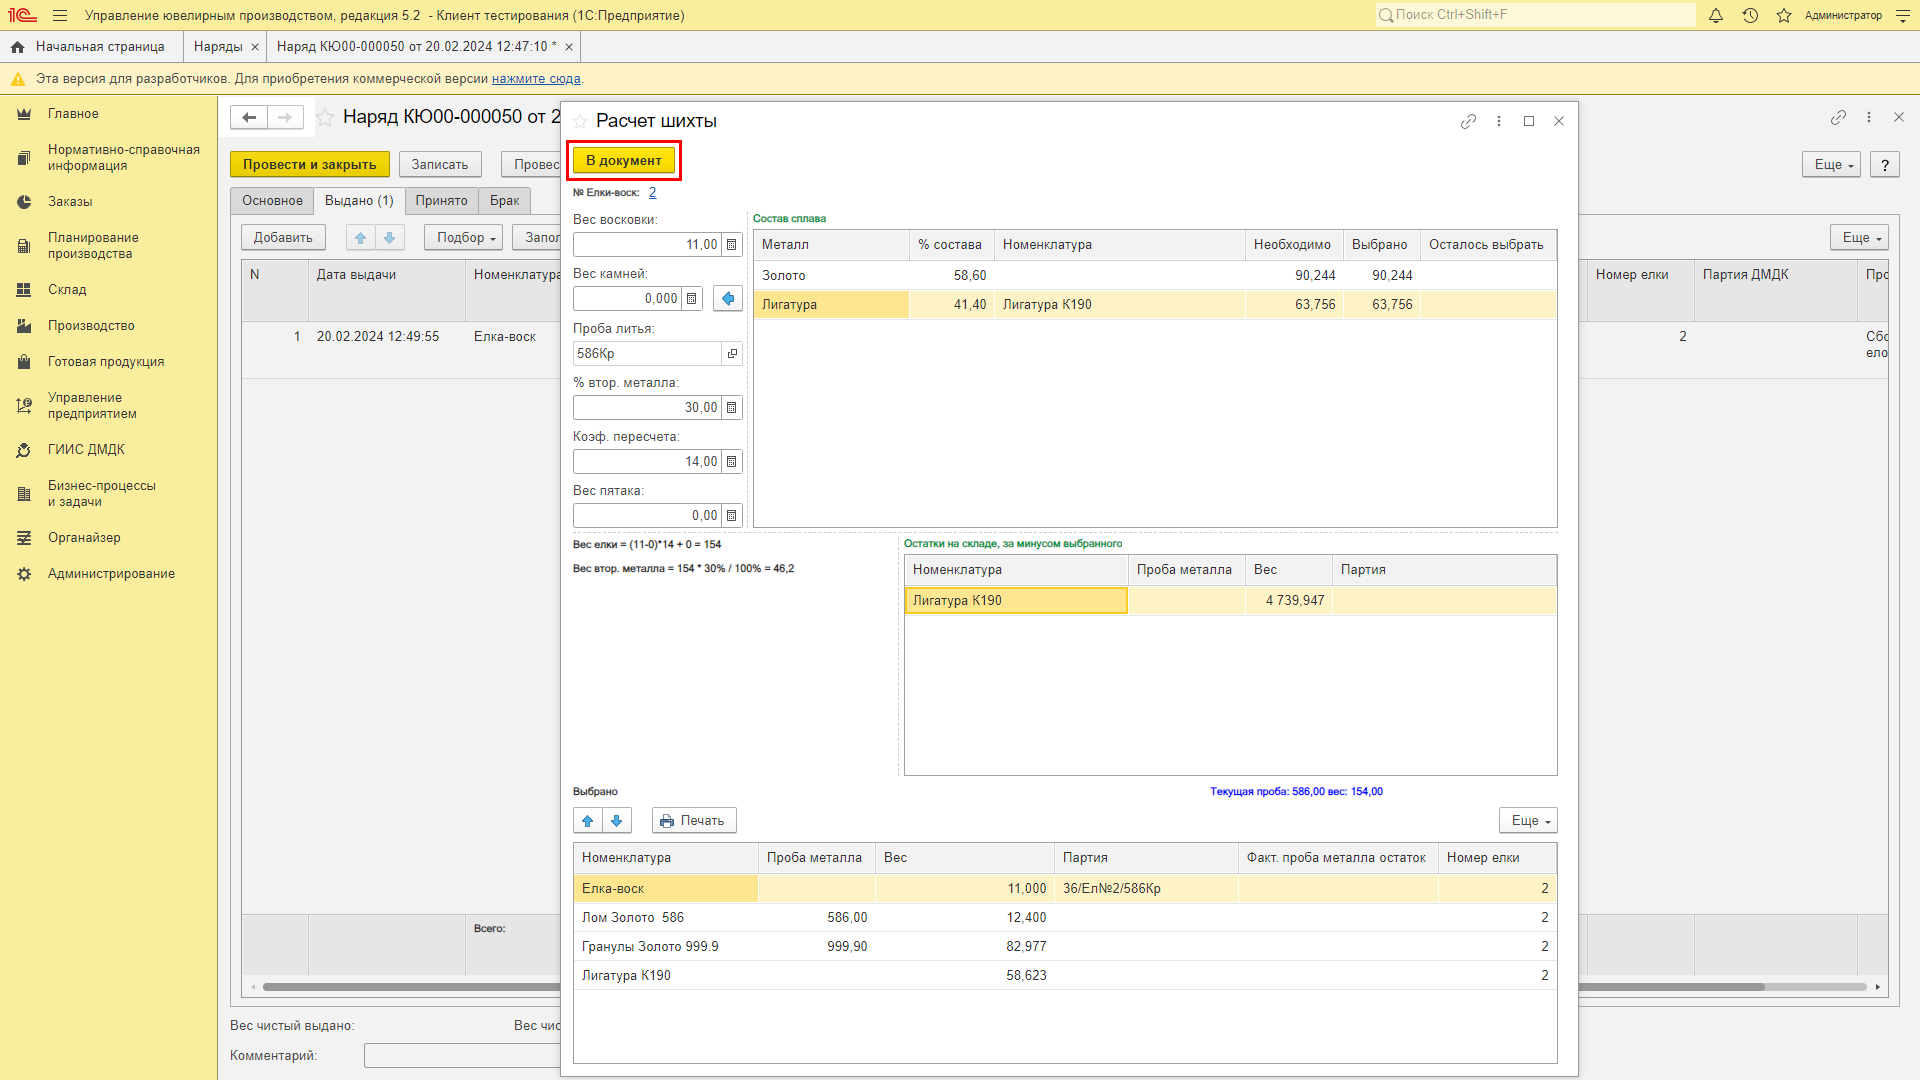Click В документ button
The image size is (1920, 1080).
pos(624,161)
